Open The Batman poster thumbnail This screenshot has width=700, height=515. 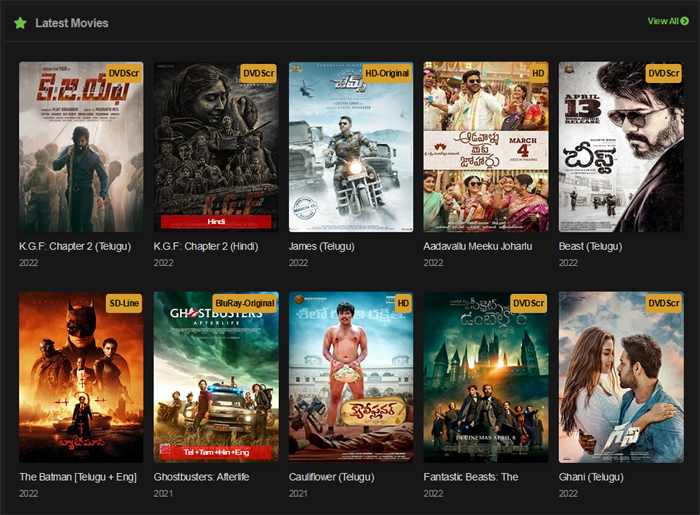[81, 377]
